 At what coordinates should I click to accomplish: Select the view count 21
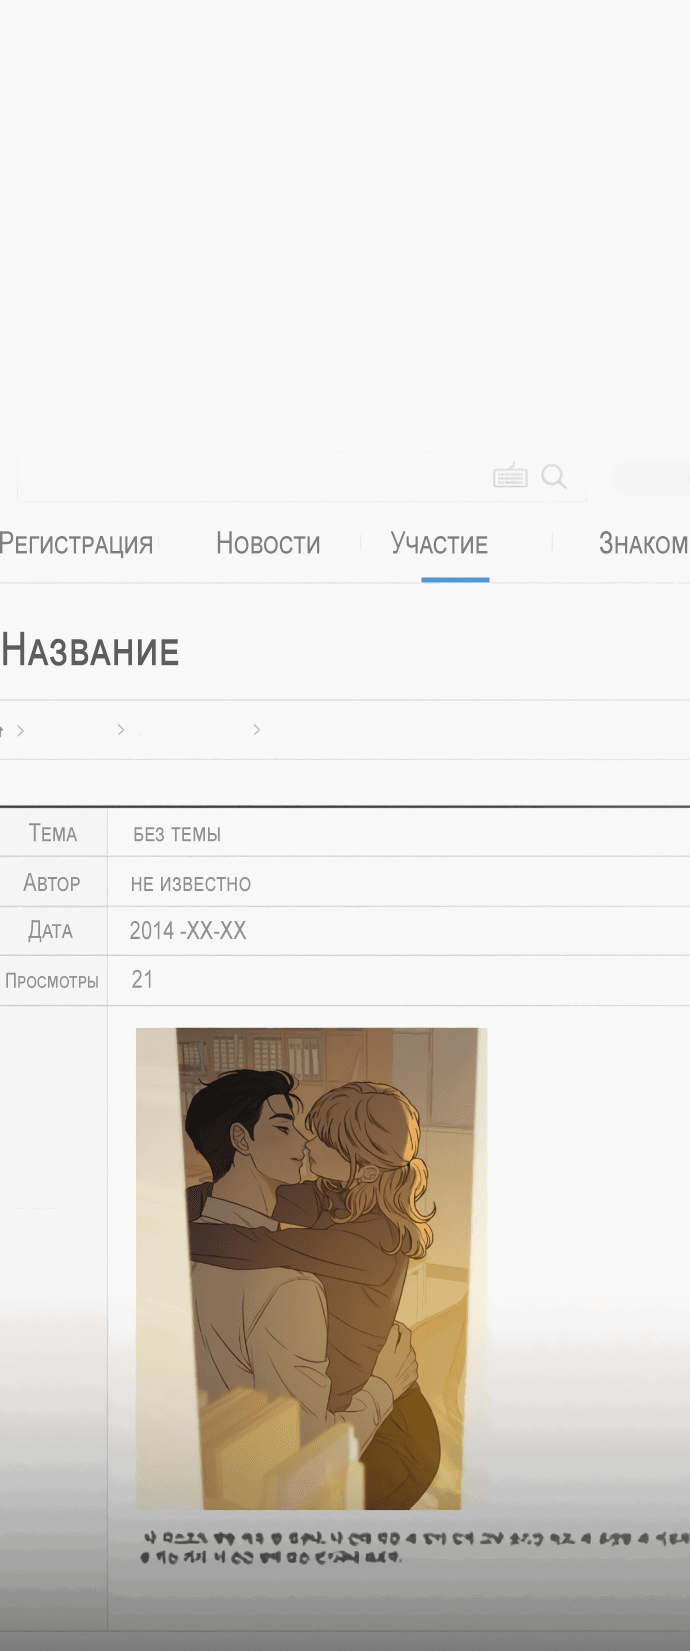[x=142, y=980]
